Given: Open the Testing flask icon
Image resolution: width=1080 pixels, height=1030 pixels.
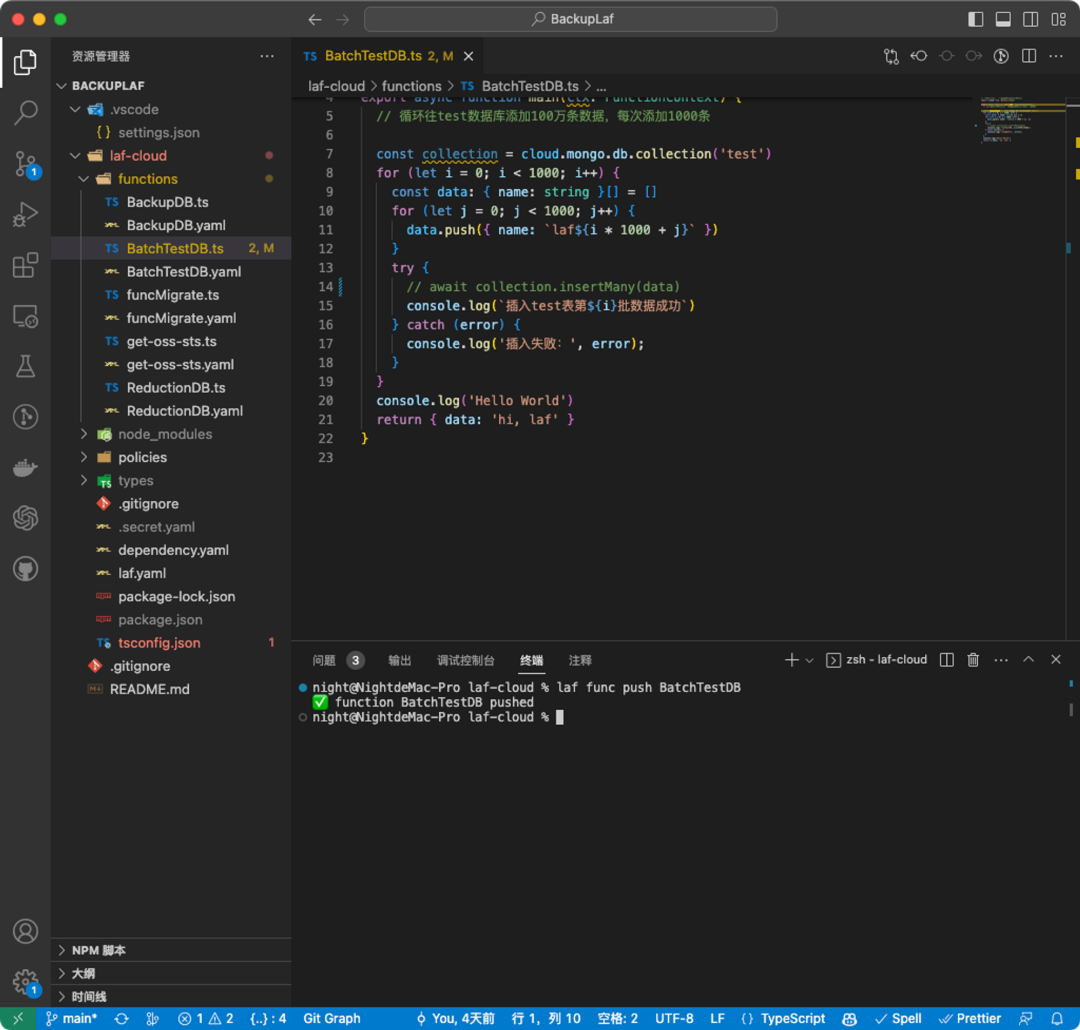Looking at the screenshot, I should point(25,367).
